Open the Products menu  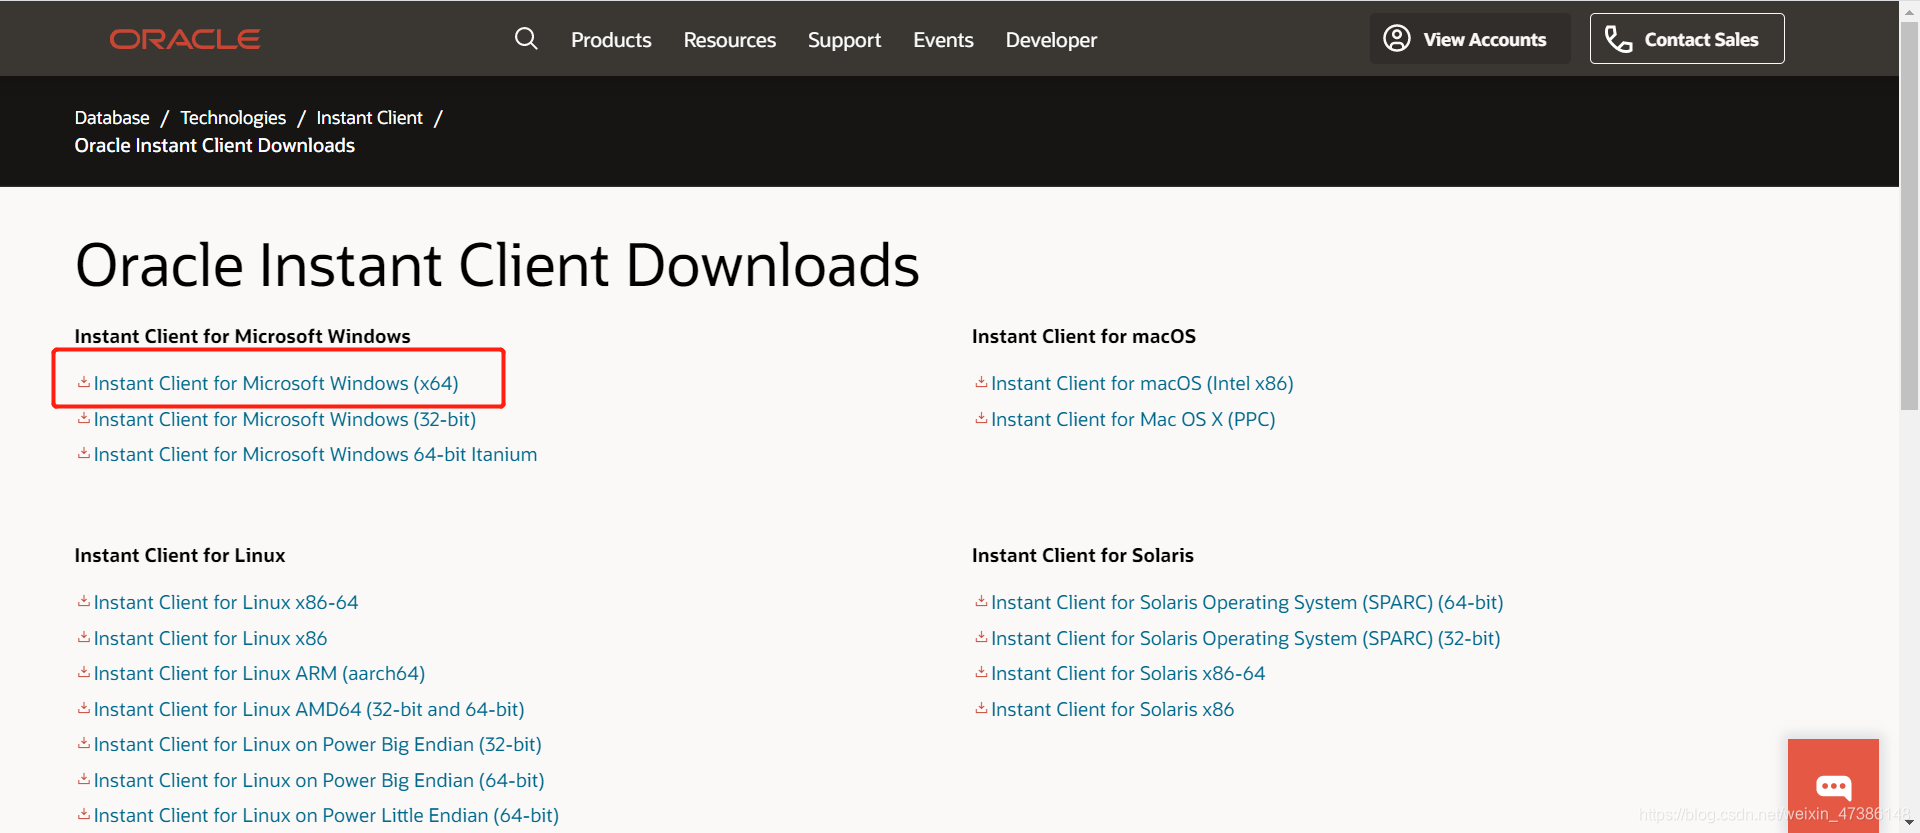point(611,40)
